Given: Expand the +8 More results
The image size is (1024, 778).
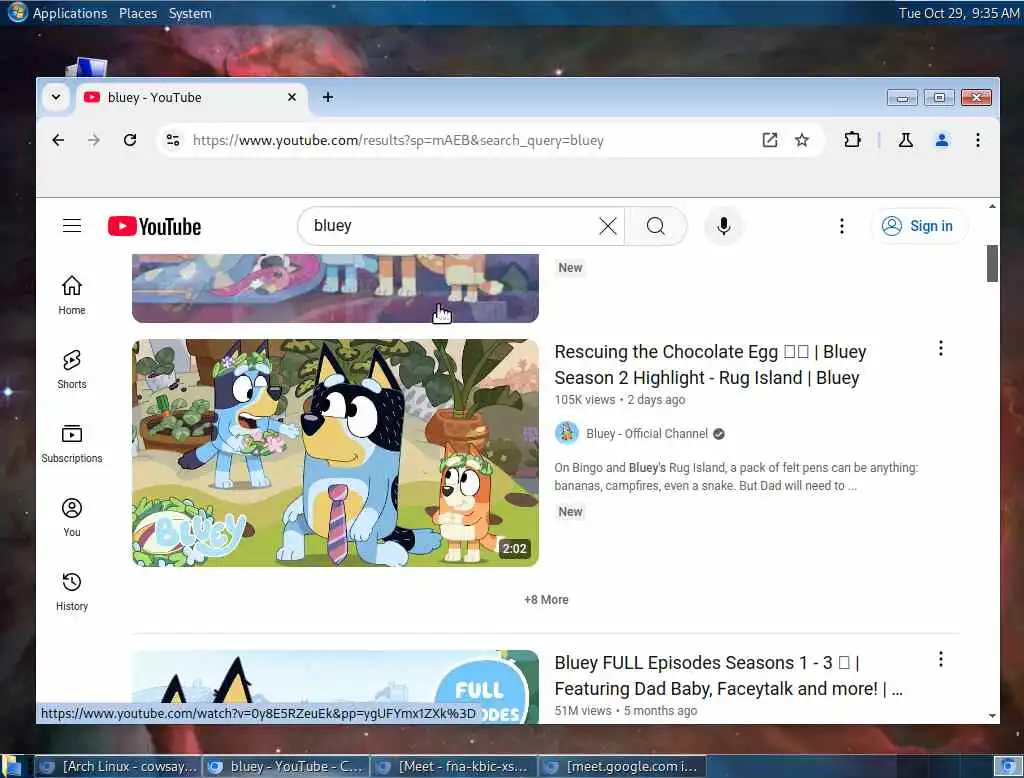Looking at the screenshot, I should 547,600.
